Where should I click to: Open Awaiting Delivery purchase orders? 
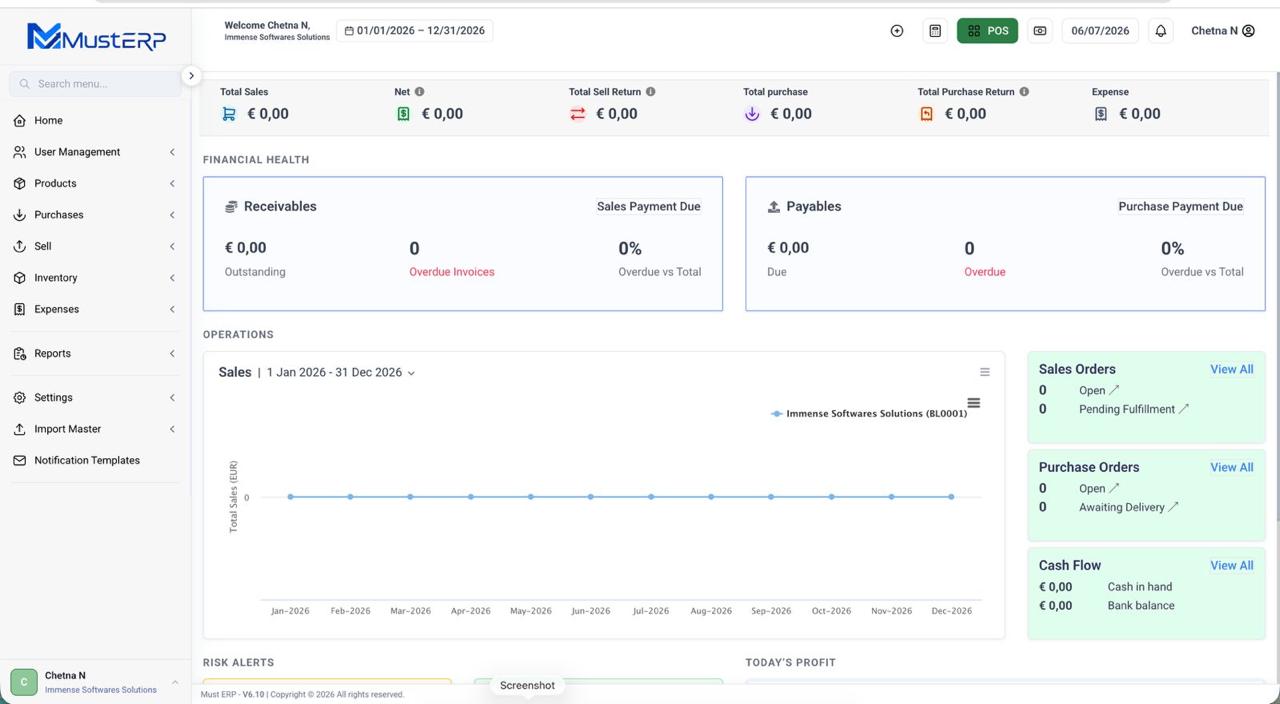[1129, 507]
